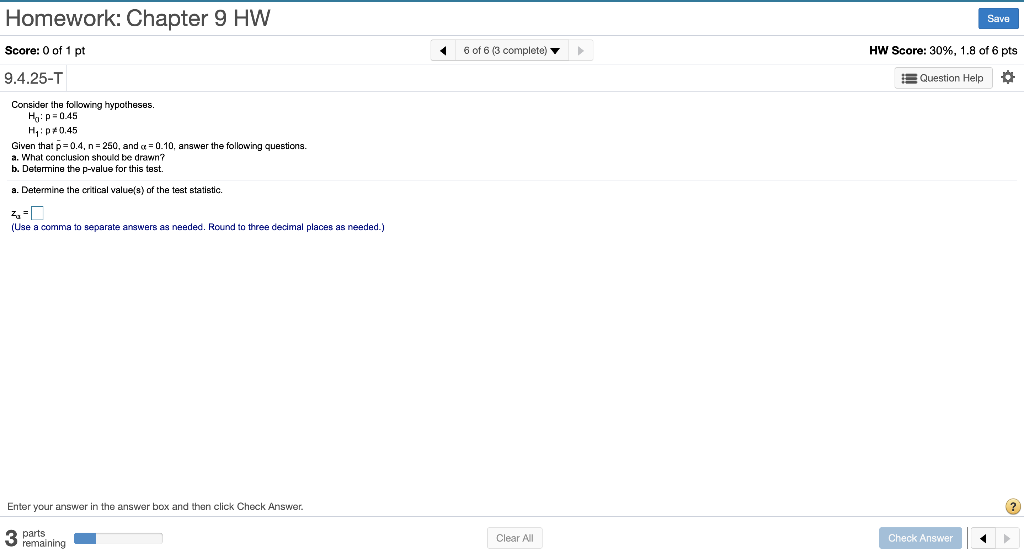Click the yellow help question mark icon
The image size is (1024, 559).
[1012, 506]
